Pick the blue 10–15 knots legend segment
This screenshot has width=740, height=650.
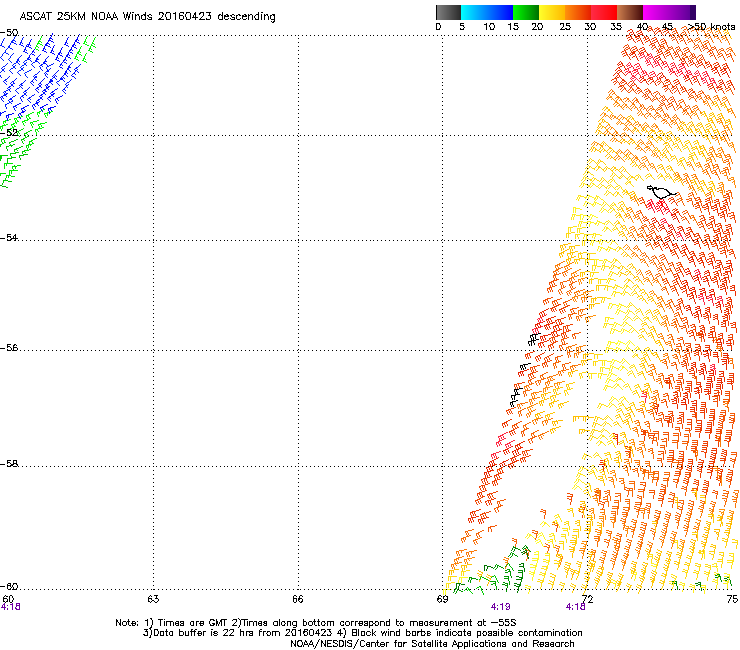coord(500,12)
